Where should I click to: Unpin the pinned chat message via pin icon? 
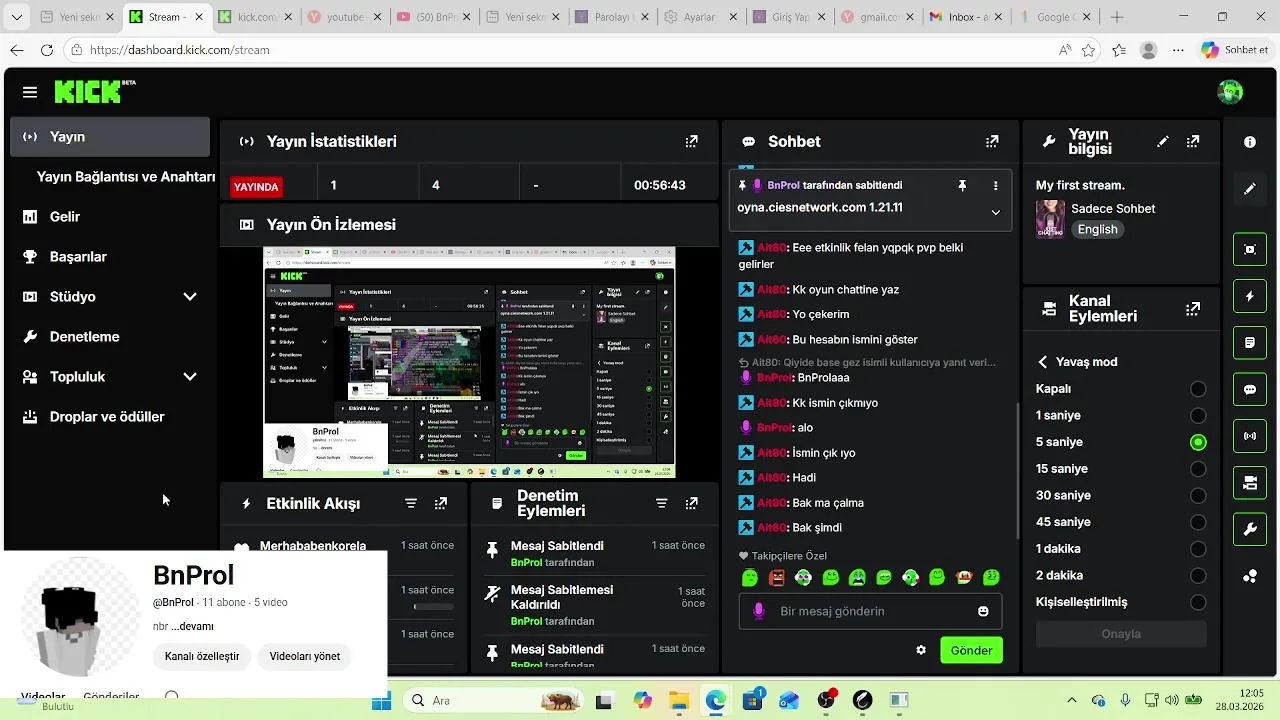[x=962, y=186]
